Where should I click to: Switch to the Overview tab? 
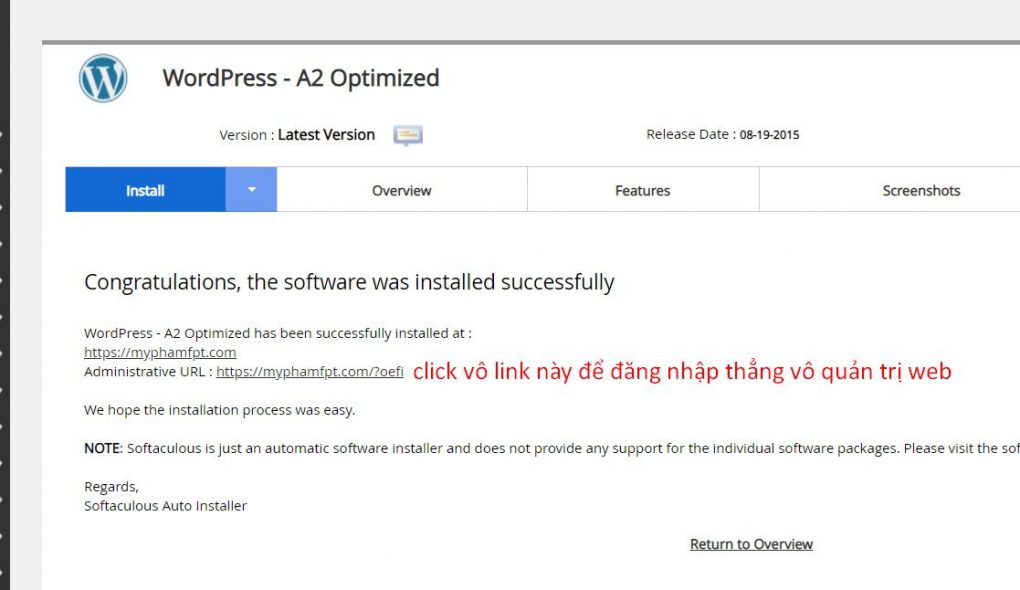pyautogui.click(x=401, y=190)
